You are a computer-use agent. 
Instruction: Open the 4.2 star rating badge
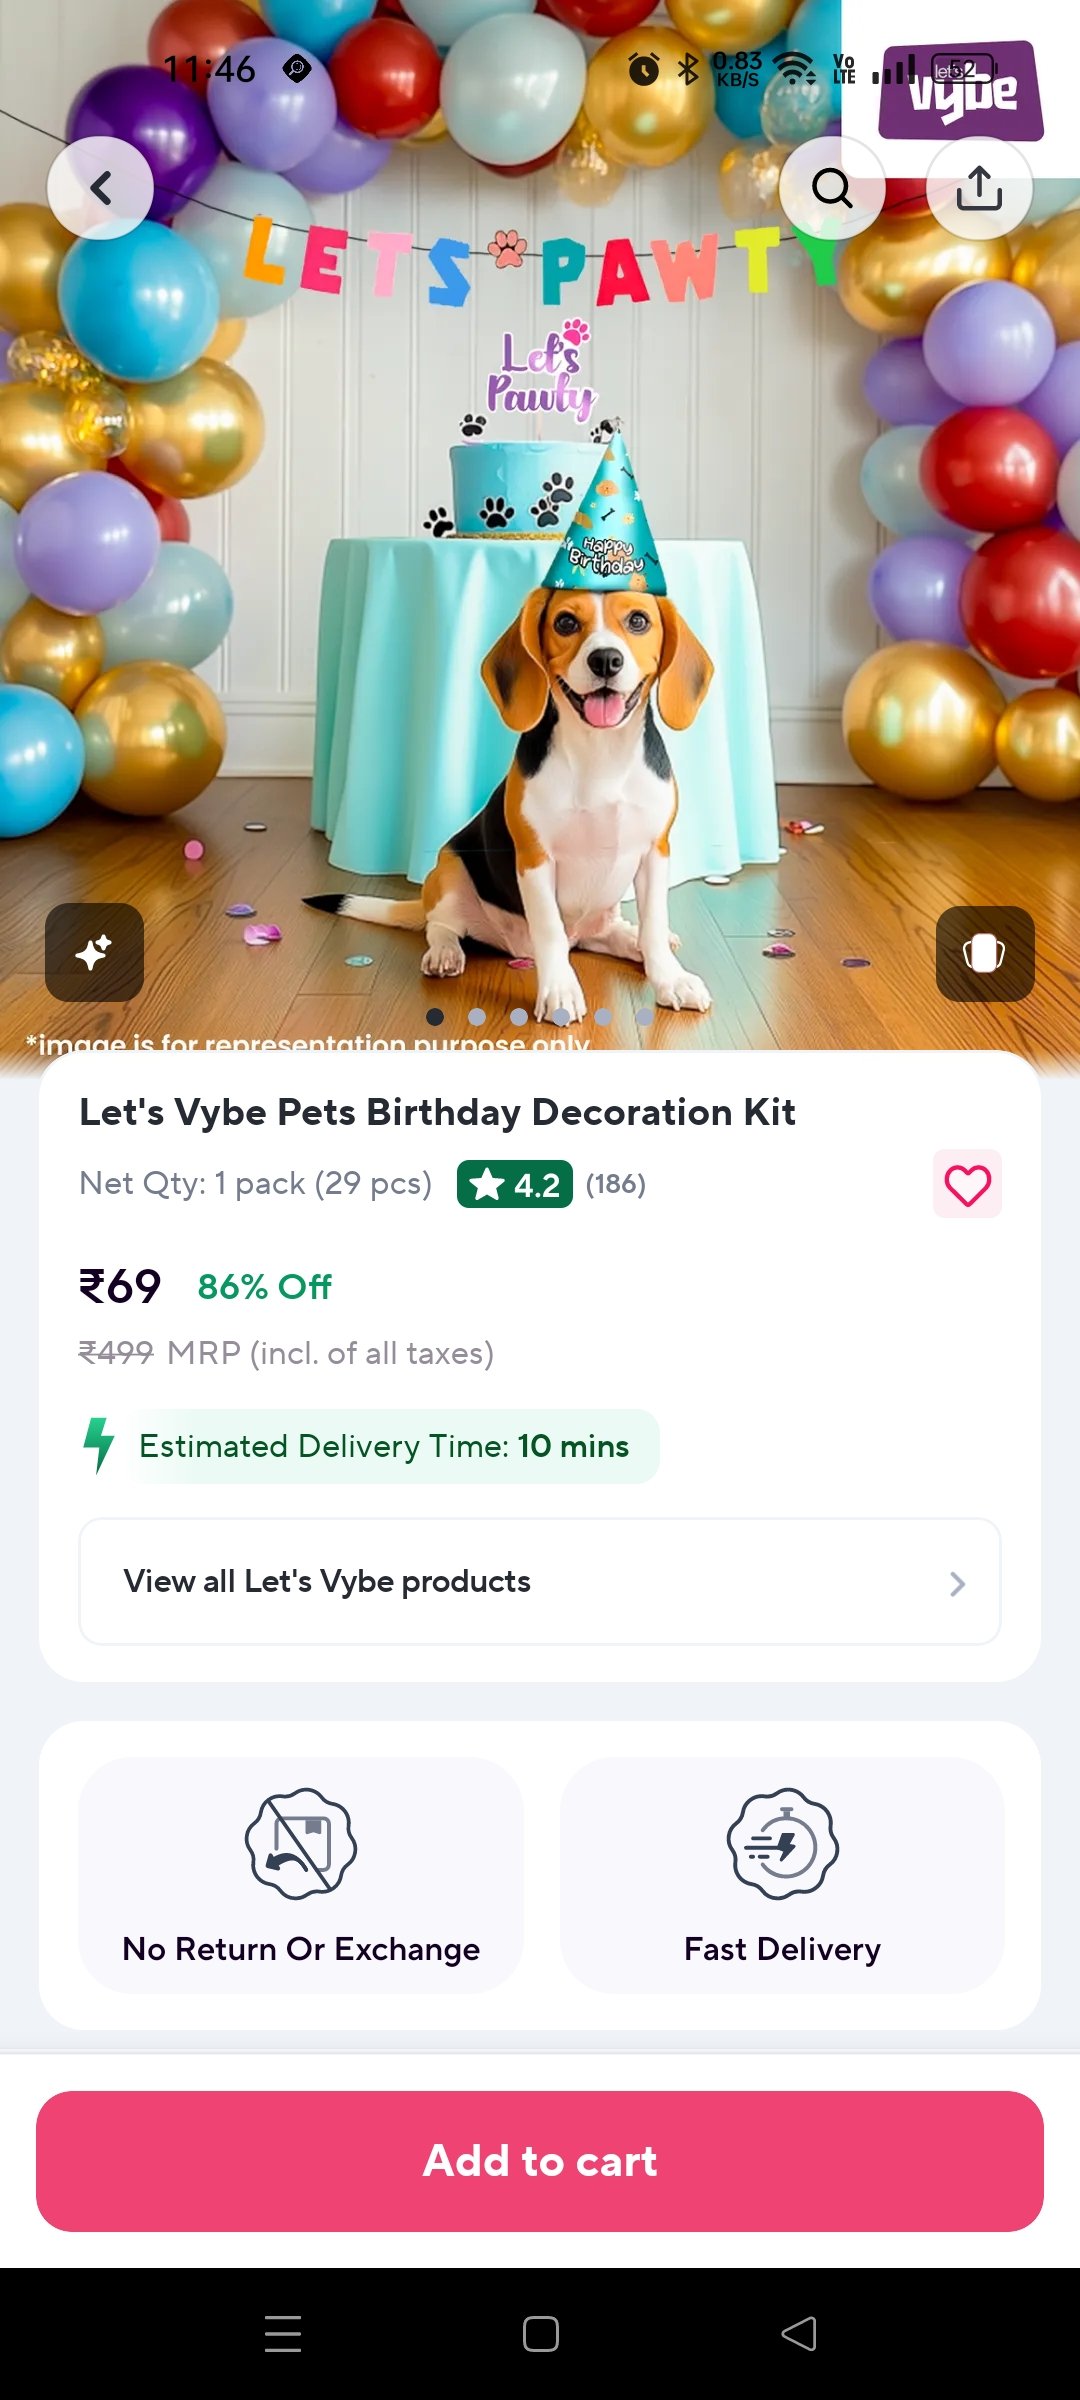tap(514, 1185)
